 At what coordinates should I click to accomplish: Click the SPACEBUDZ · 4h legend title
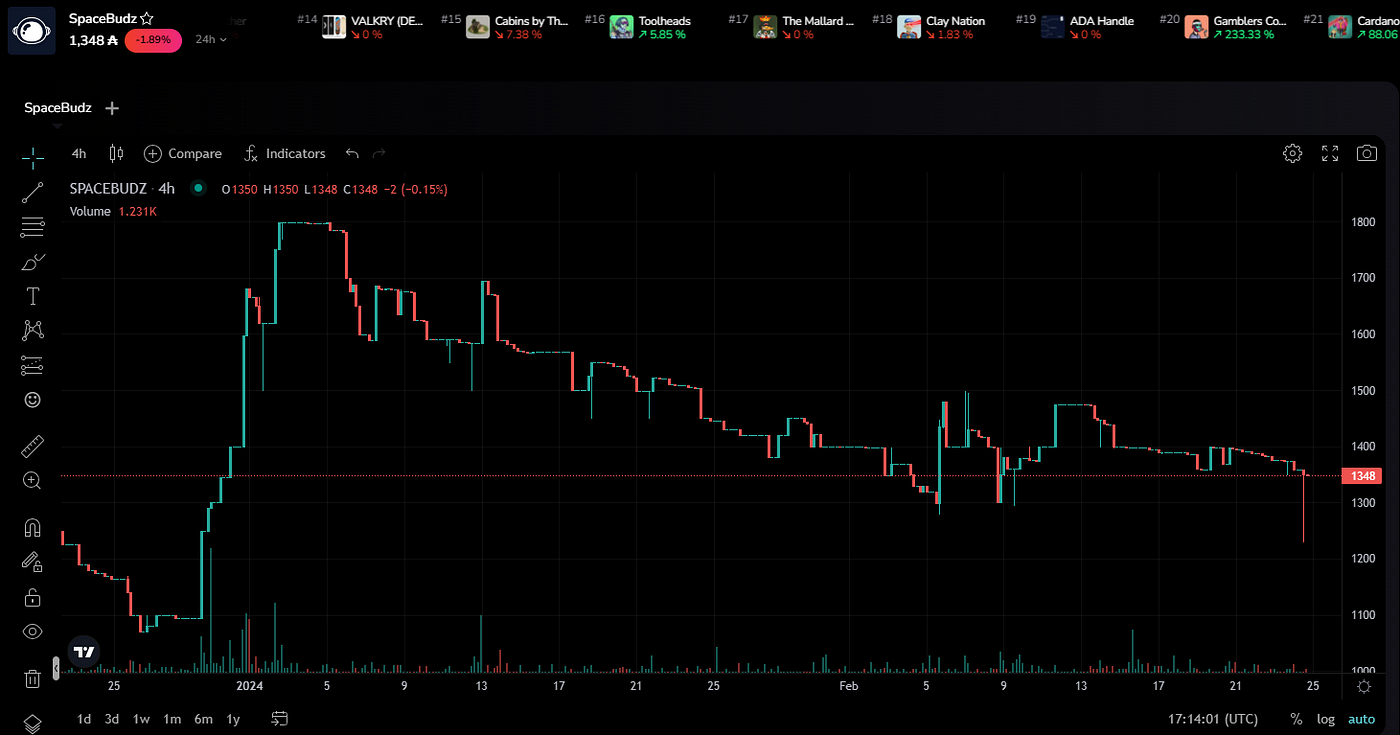(x=122, y=188)
